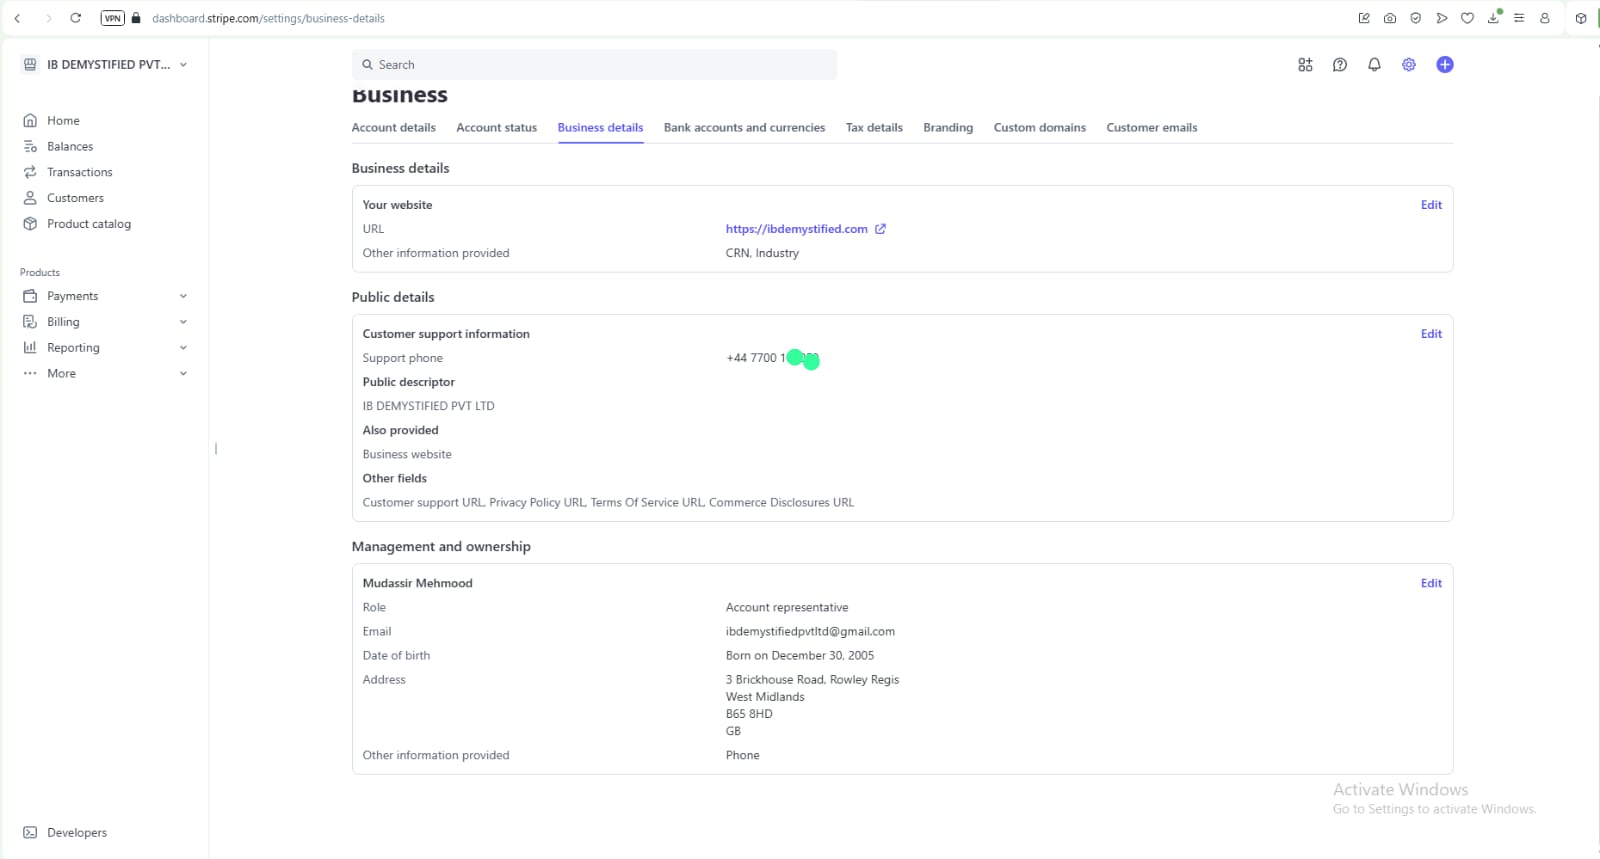Expand the Billing section in sidebar

click(x=183, y=322)
